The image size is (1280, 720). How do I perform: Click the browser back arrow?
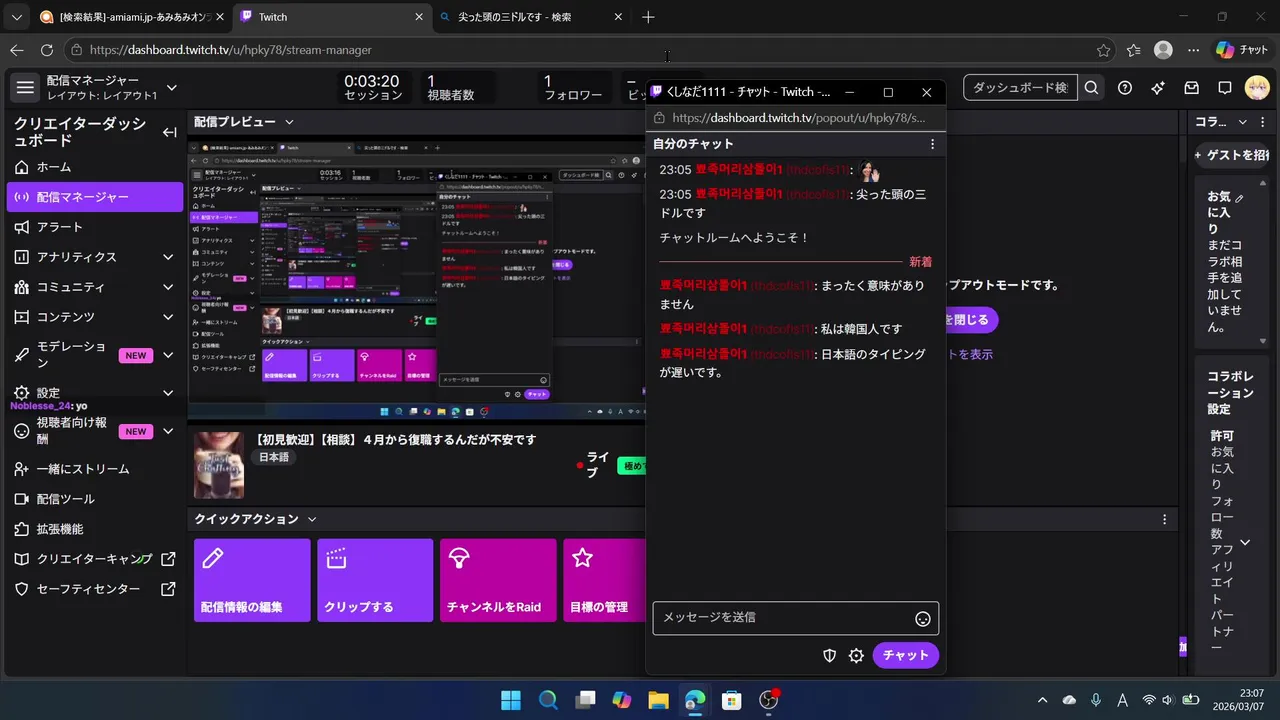click(x=17, y=50)
